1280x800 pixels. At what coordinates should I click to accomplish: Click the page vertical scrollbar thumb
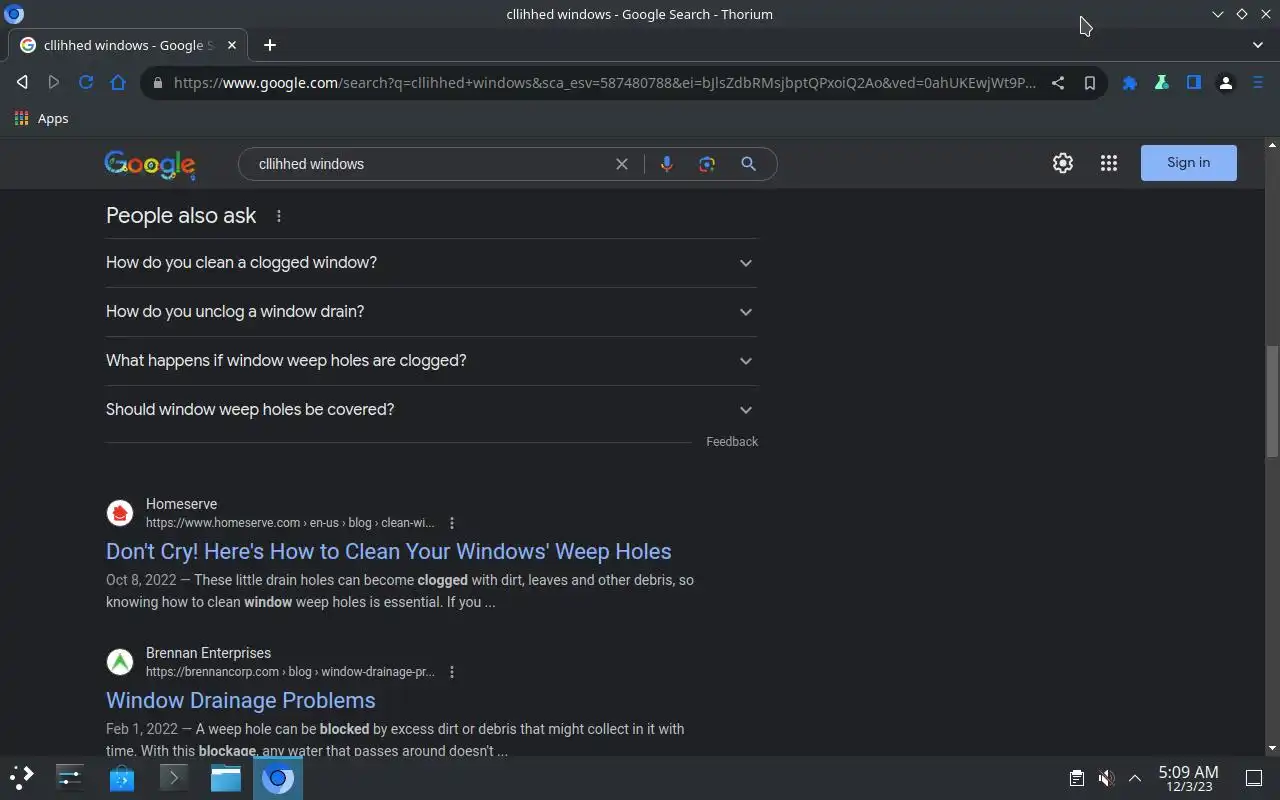pyautogui.click(x=1272, y=401)
